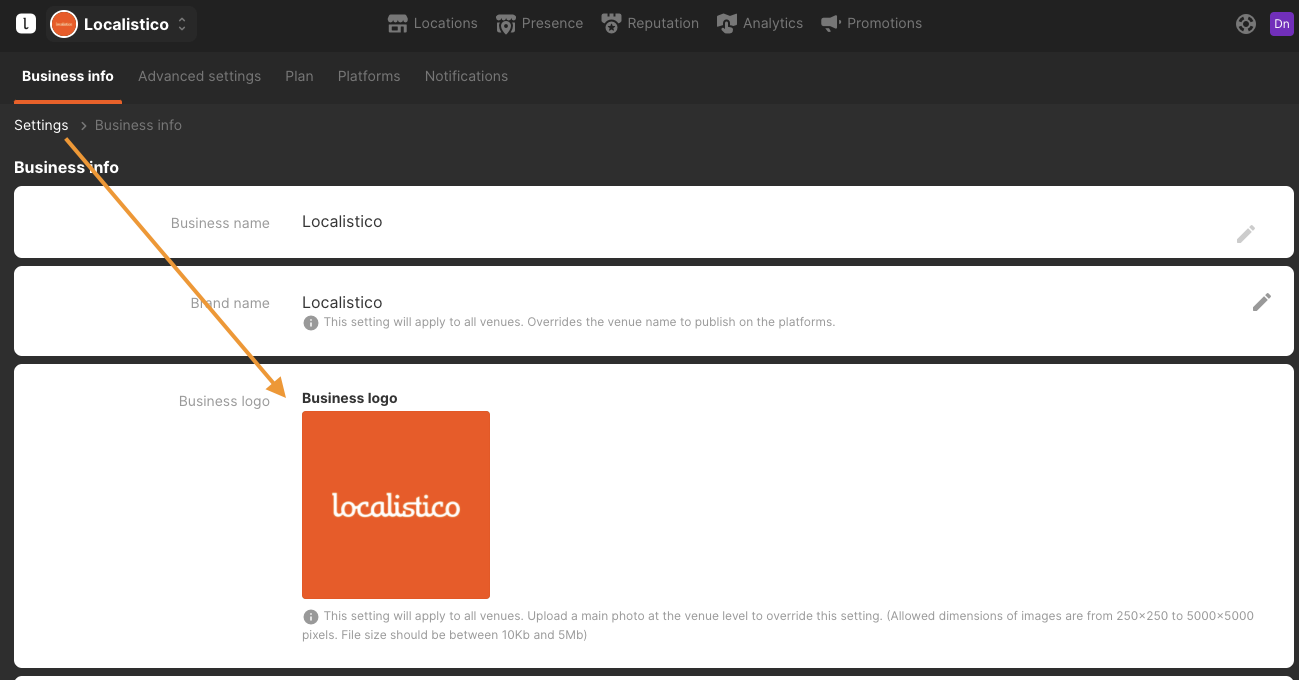This screenshot has height=680, width=1299.
Task: Click the brand name venue override note
Action: [579, 322]
